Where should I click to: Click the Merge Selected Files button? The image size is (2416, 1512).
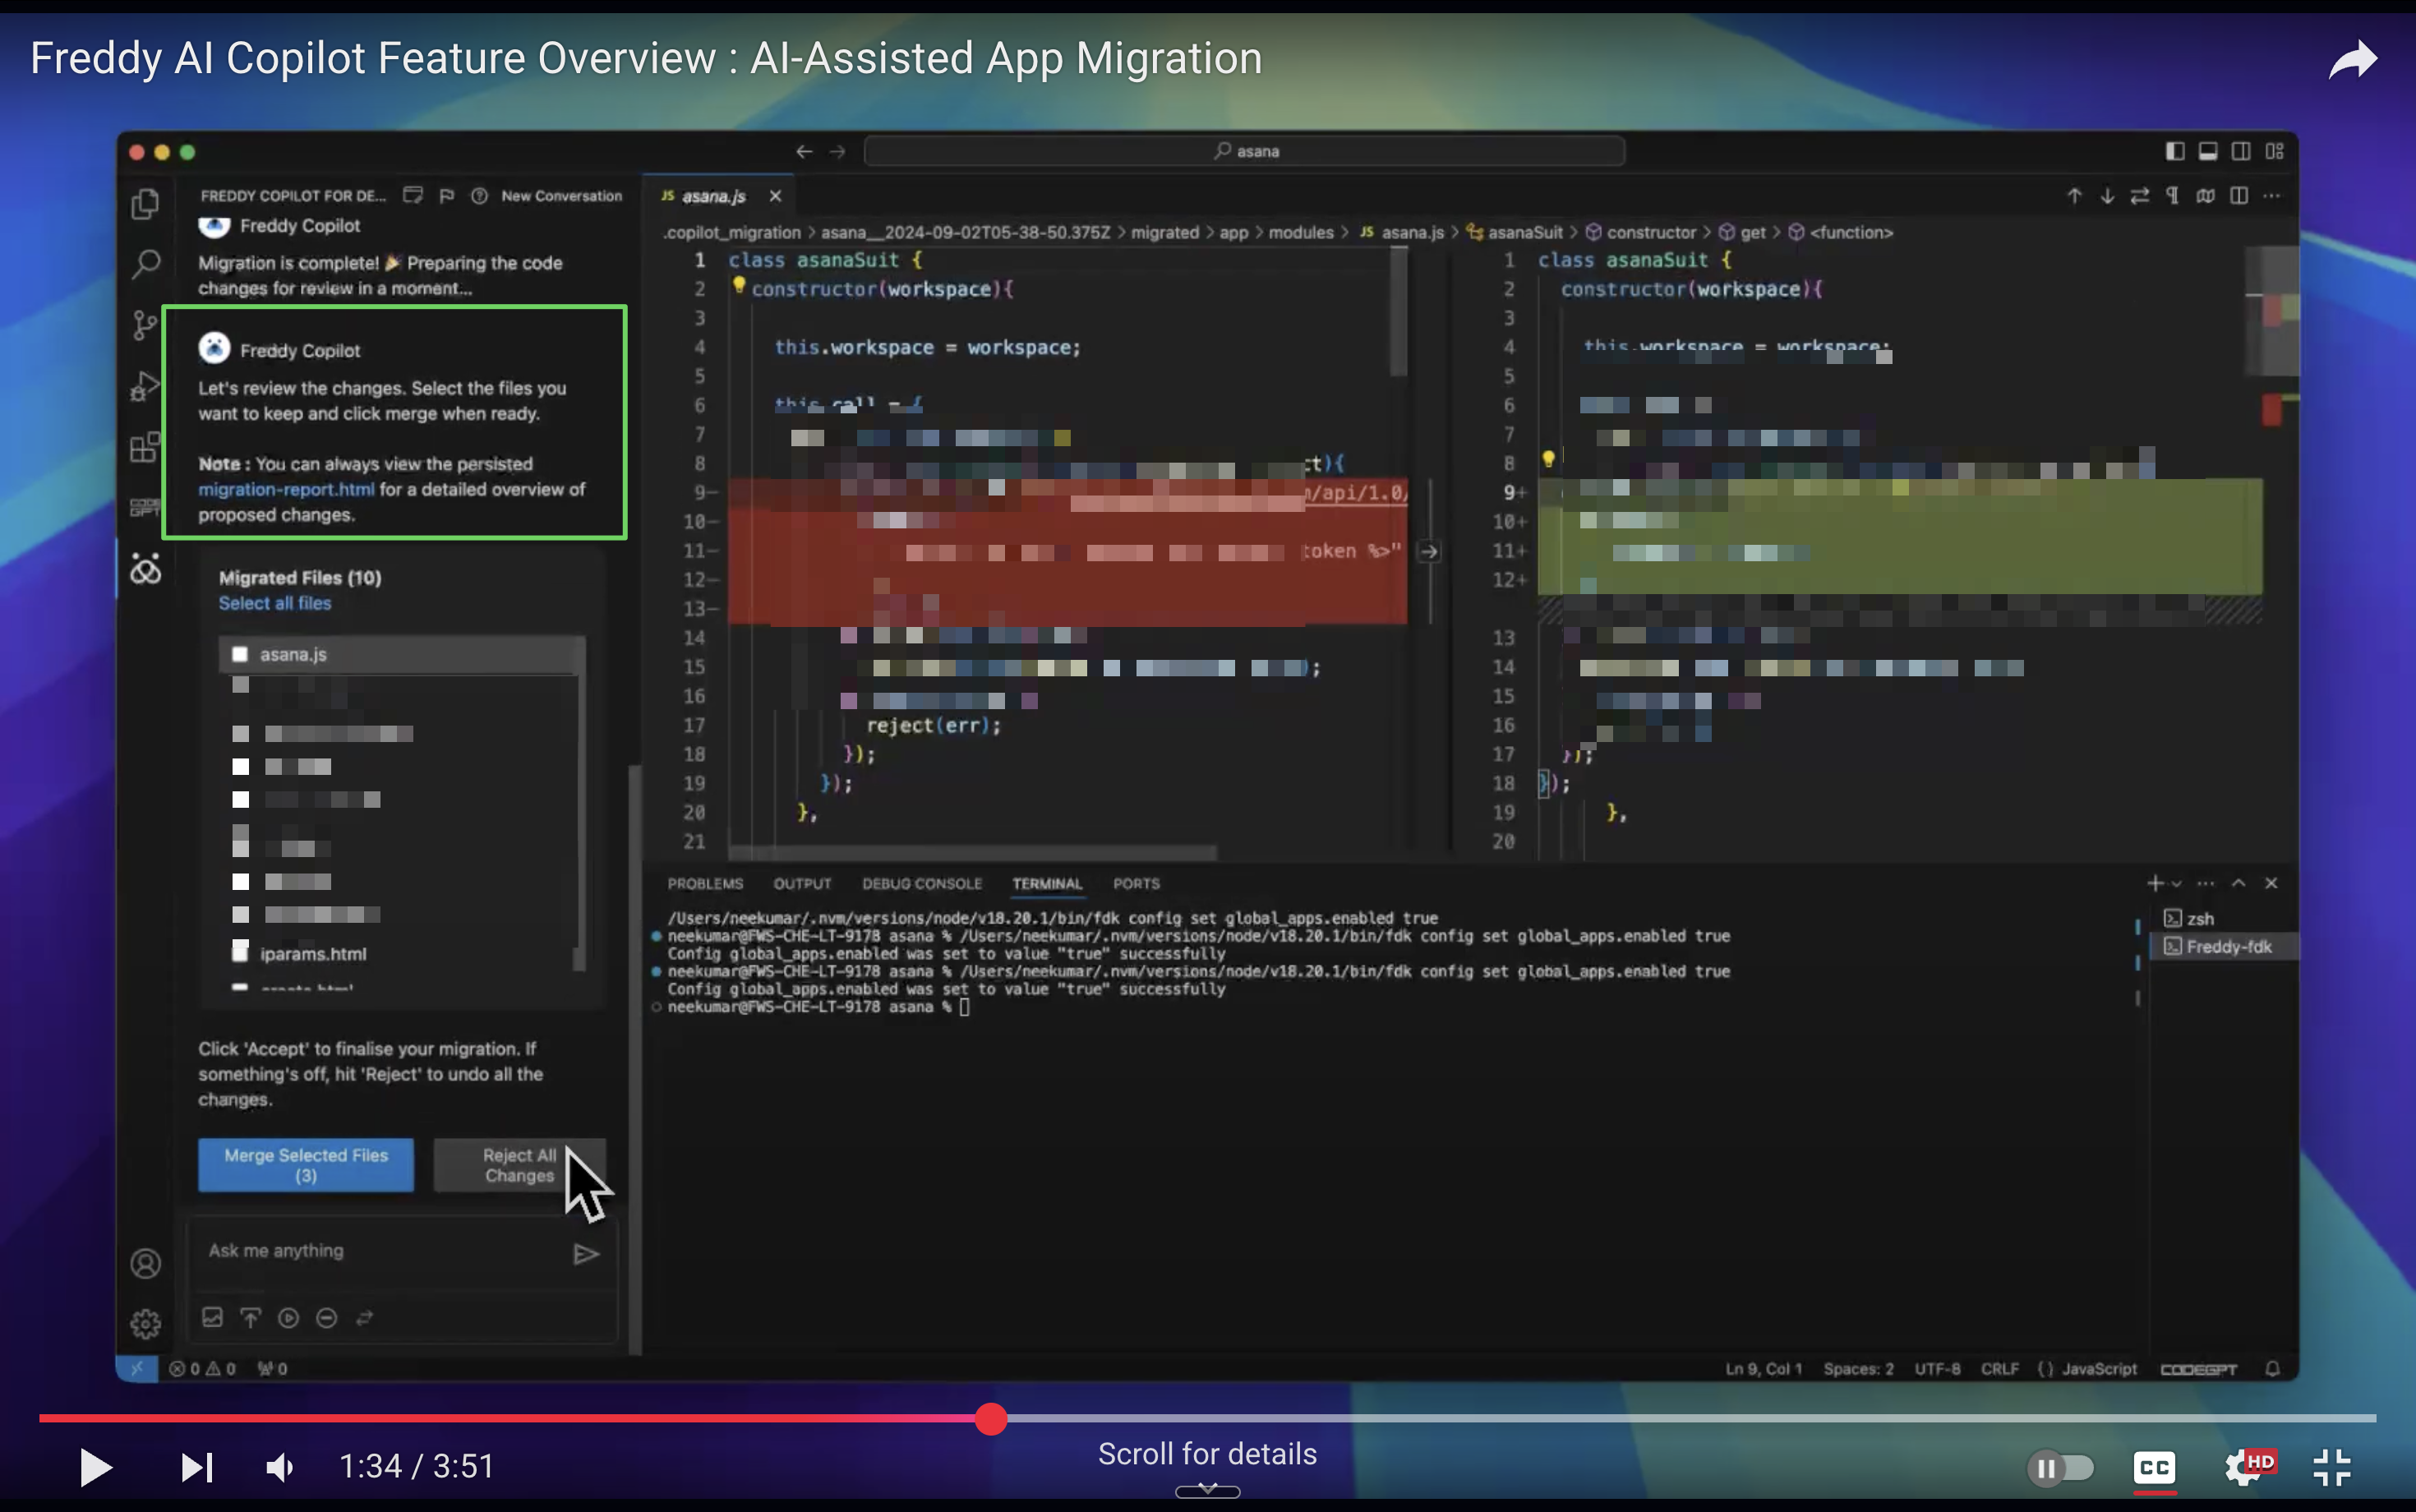click(305, 1164)
